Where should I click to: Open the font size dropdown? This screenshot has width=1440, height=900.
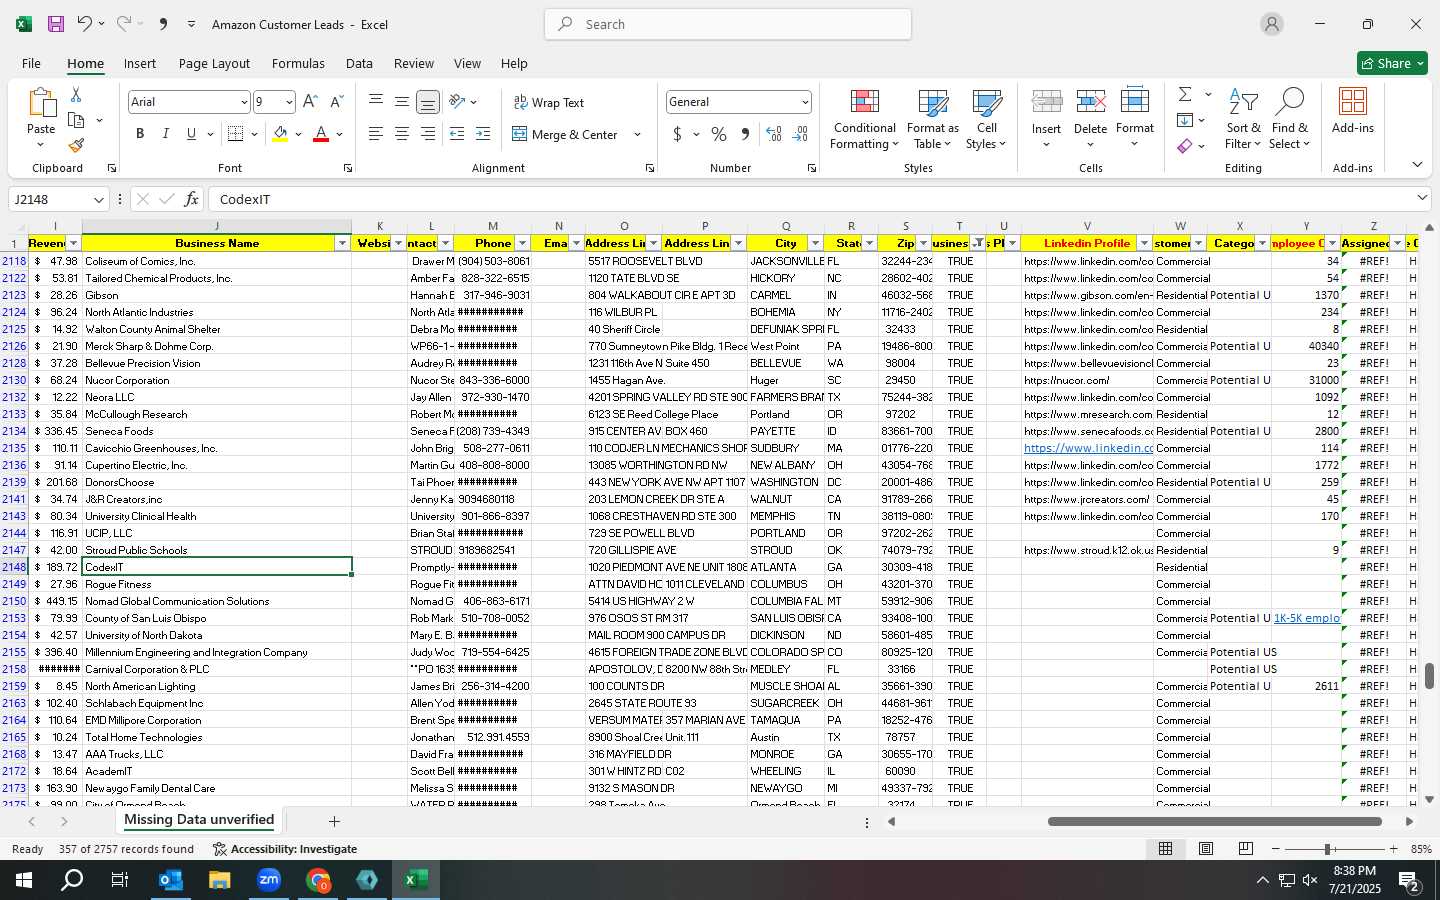[289, 102]
